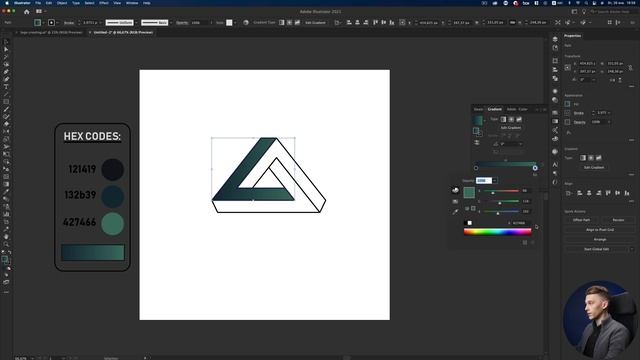Open the gradient angle dropdown
Screen dimensions: 640x360
point(520,144)
